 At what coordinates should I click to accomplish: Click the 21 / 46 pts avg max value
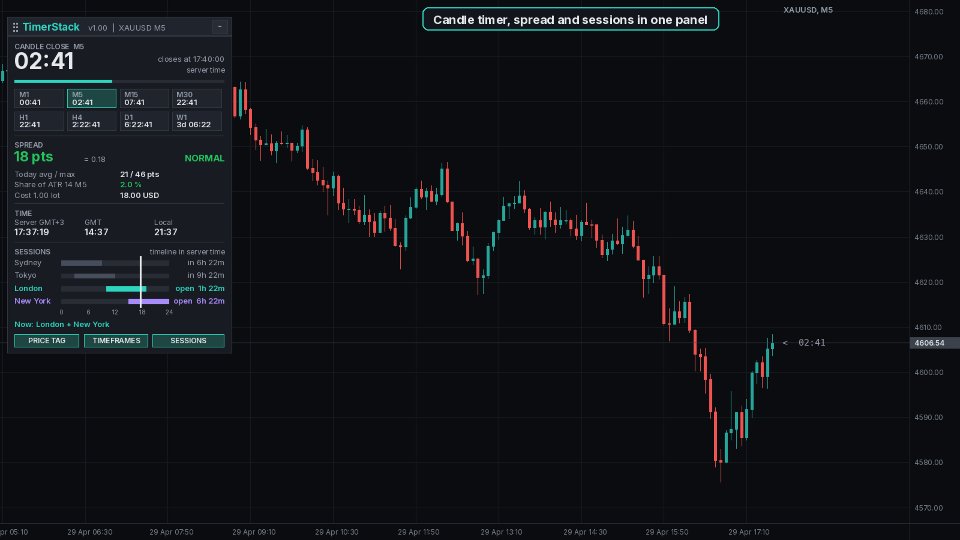(x=140, y=174)
